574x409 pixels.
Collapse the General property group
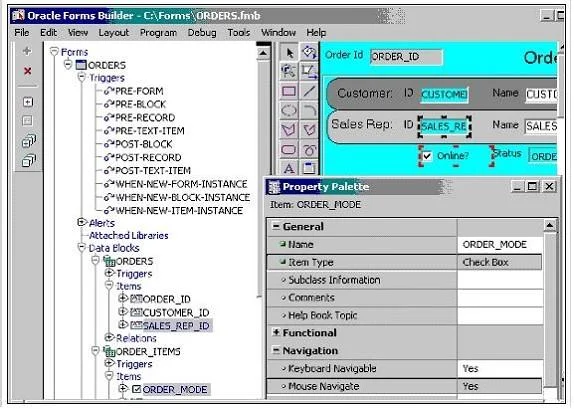276,226
